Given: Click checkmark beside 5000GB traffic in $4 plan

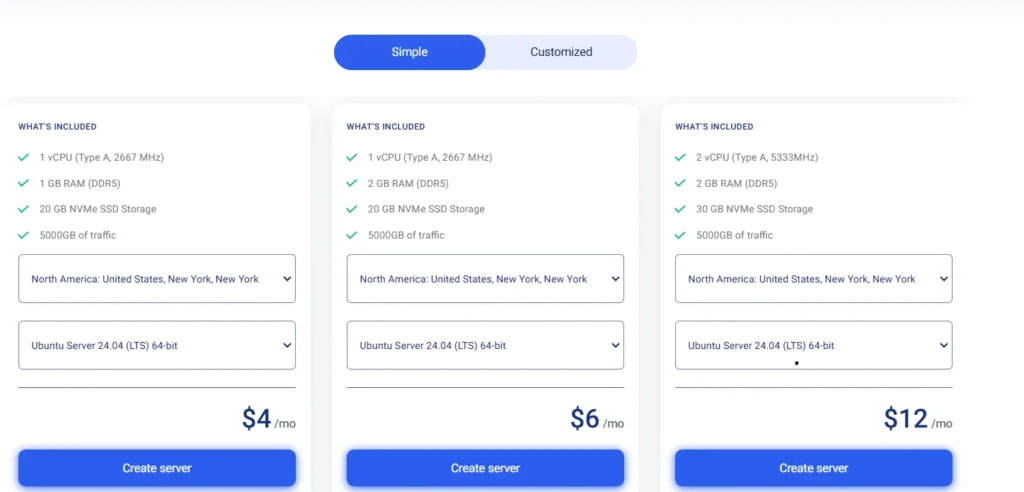Looking at the screenshot, I should [x=24, y=235].
